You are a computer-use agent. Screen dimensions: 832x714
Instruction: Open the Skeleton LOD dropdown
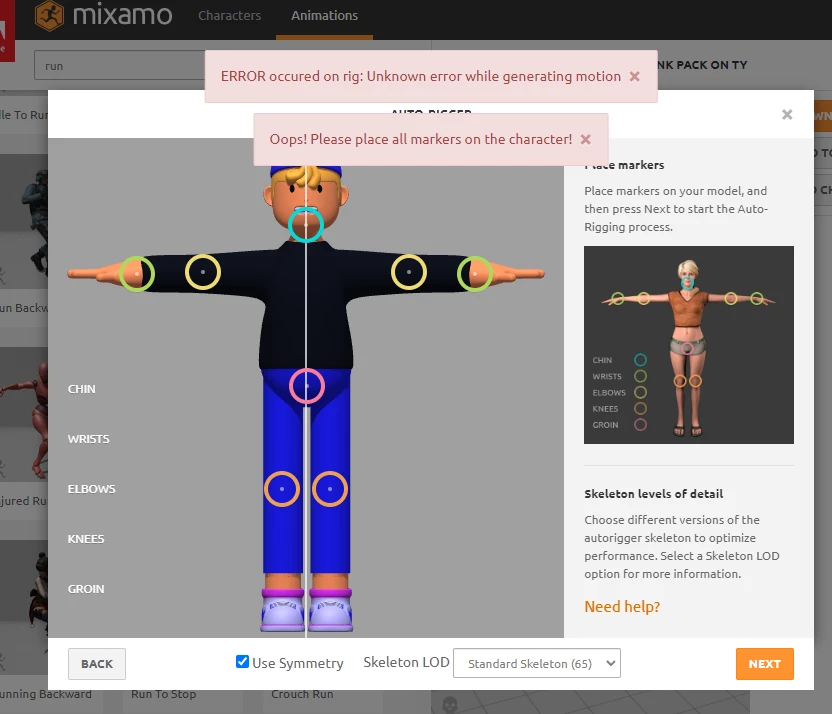click(x=536, y=663)
